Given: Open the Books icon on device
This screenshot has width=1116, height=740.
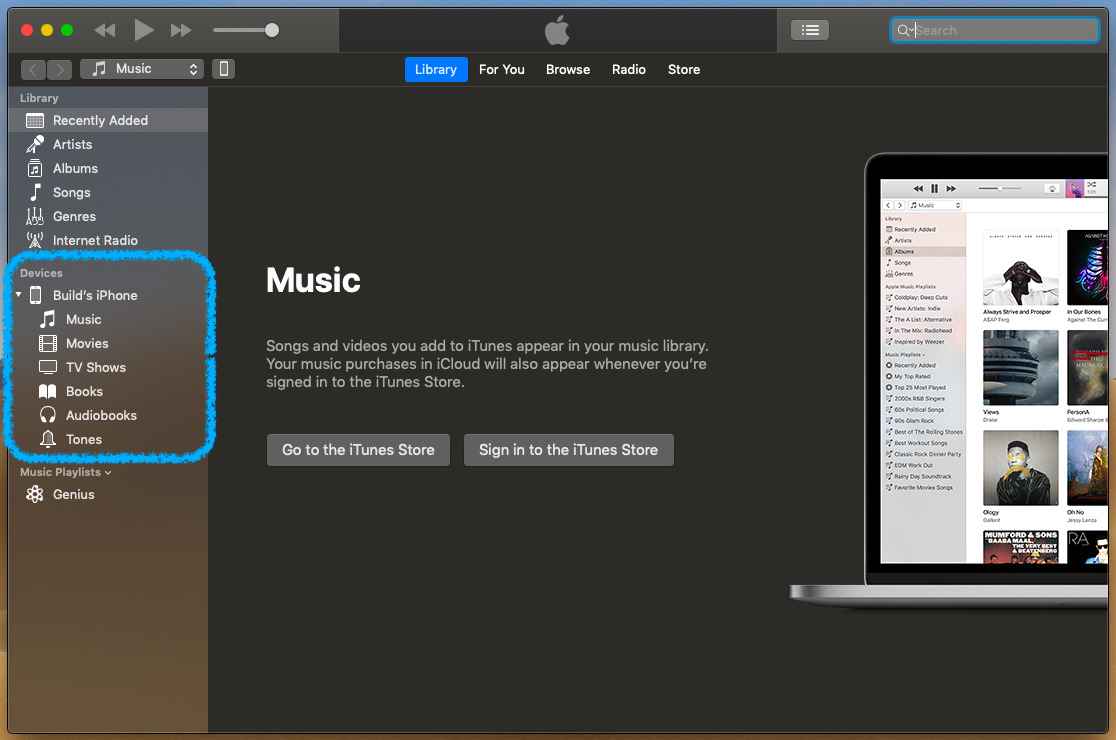Looking at the screenshot, I should point(48,391).
